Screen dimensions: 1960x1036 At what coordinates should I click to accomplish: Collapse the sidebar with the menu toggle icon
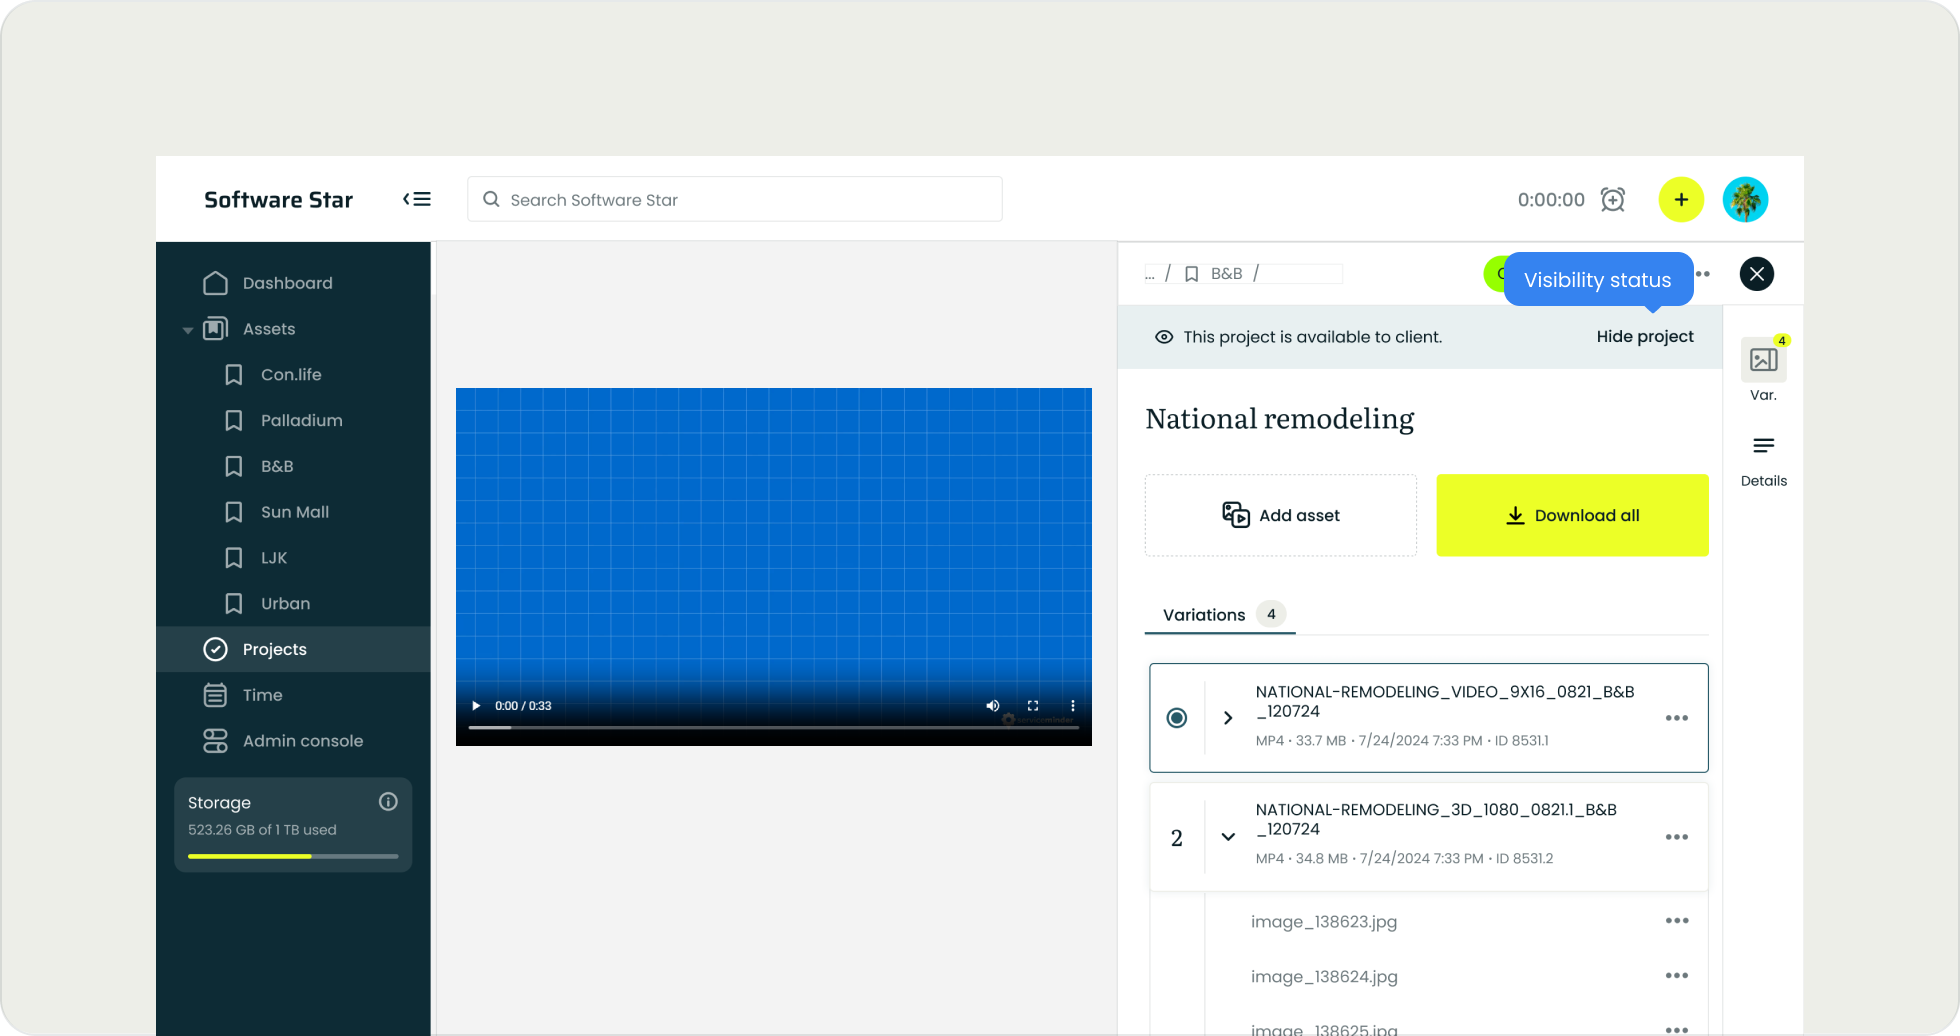click(417, 199)
